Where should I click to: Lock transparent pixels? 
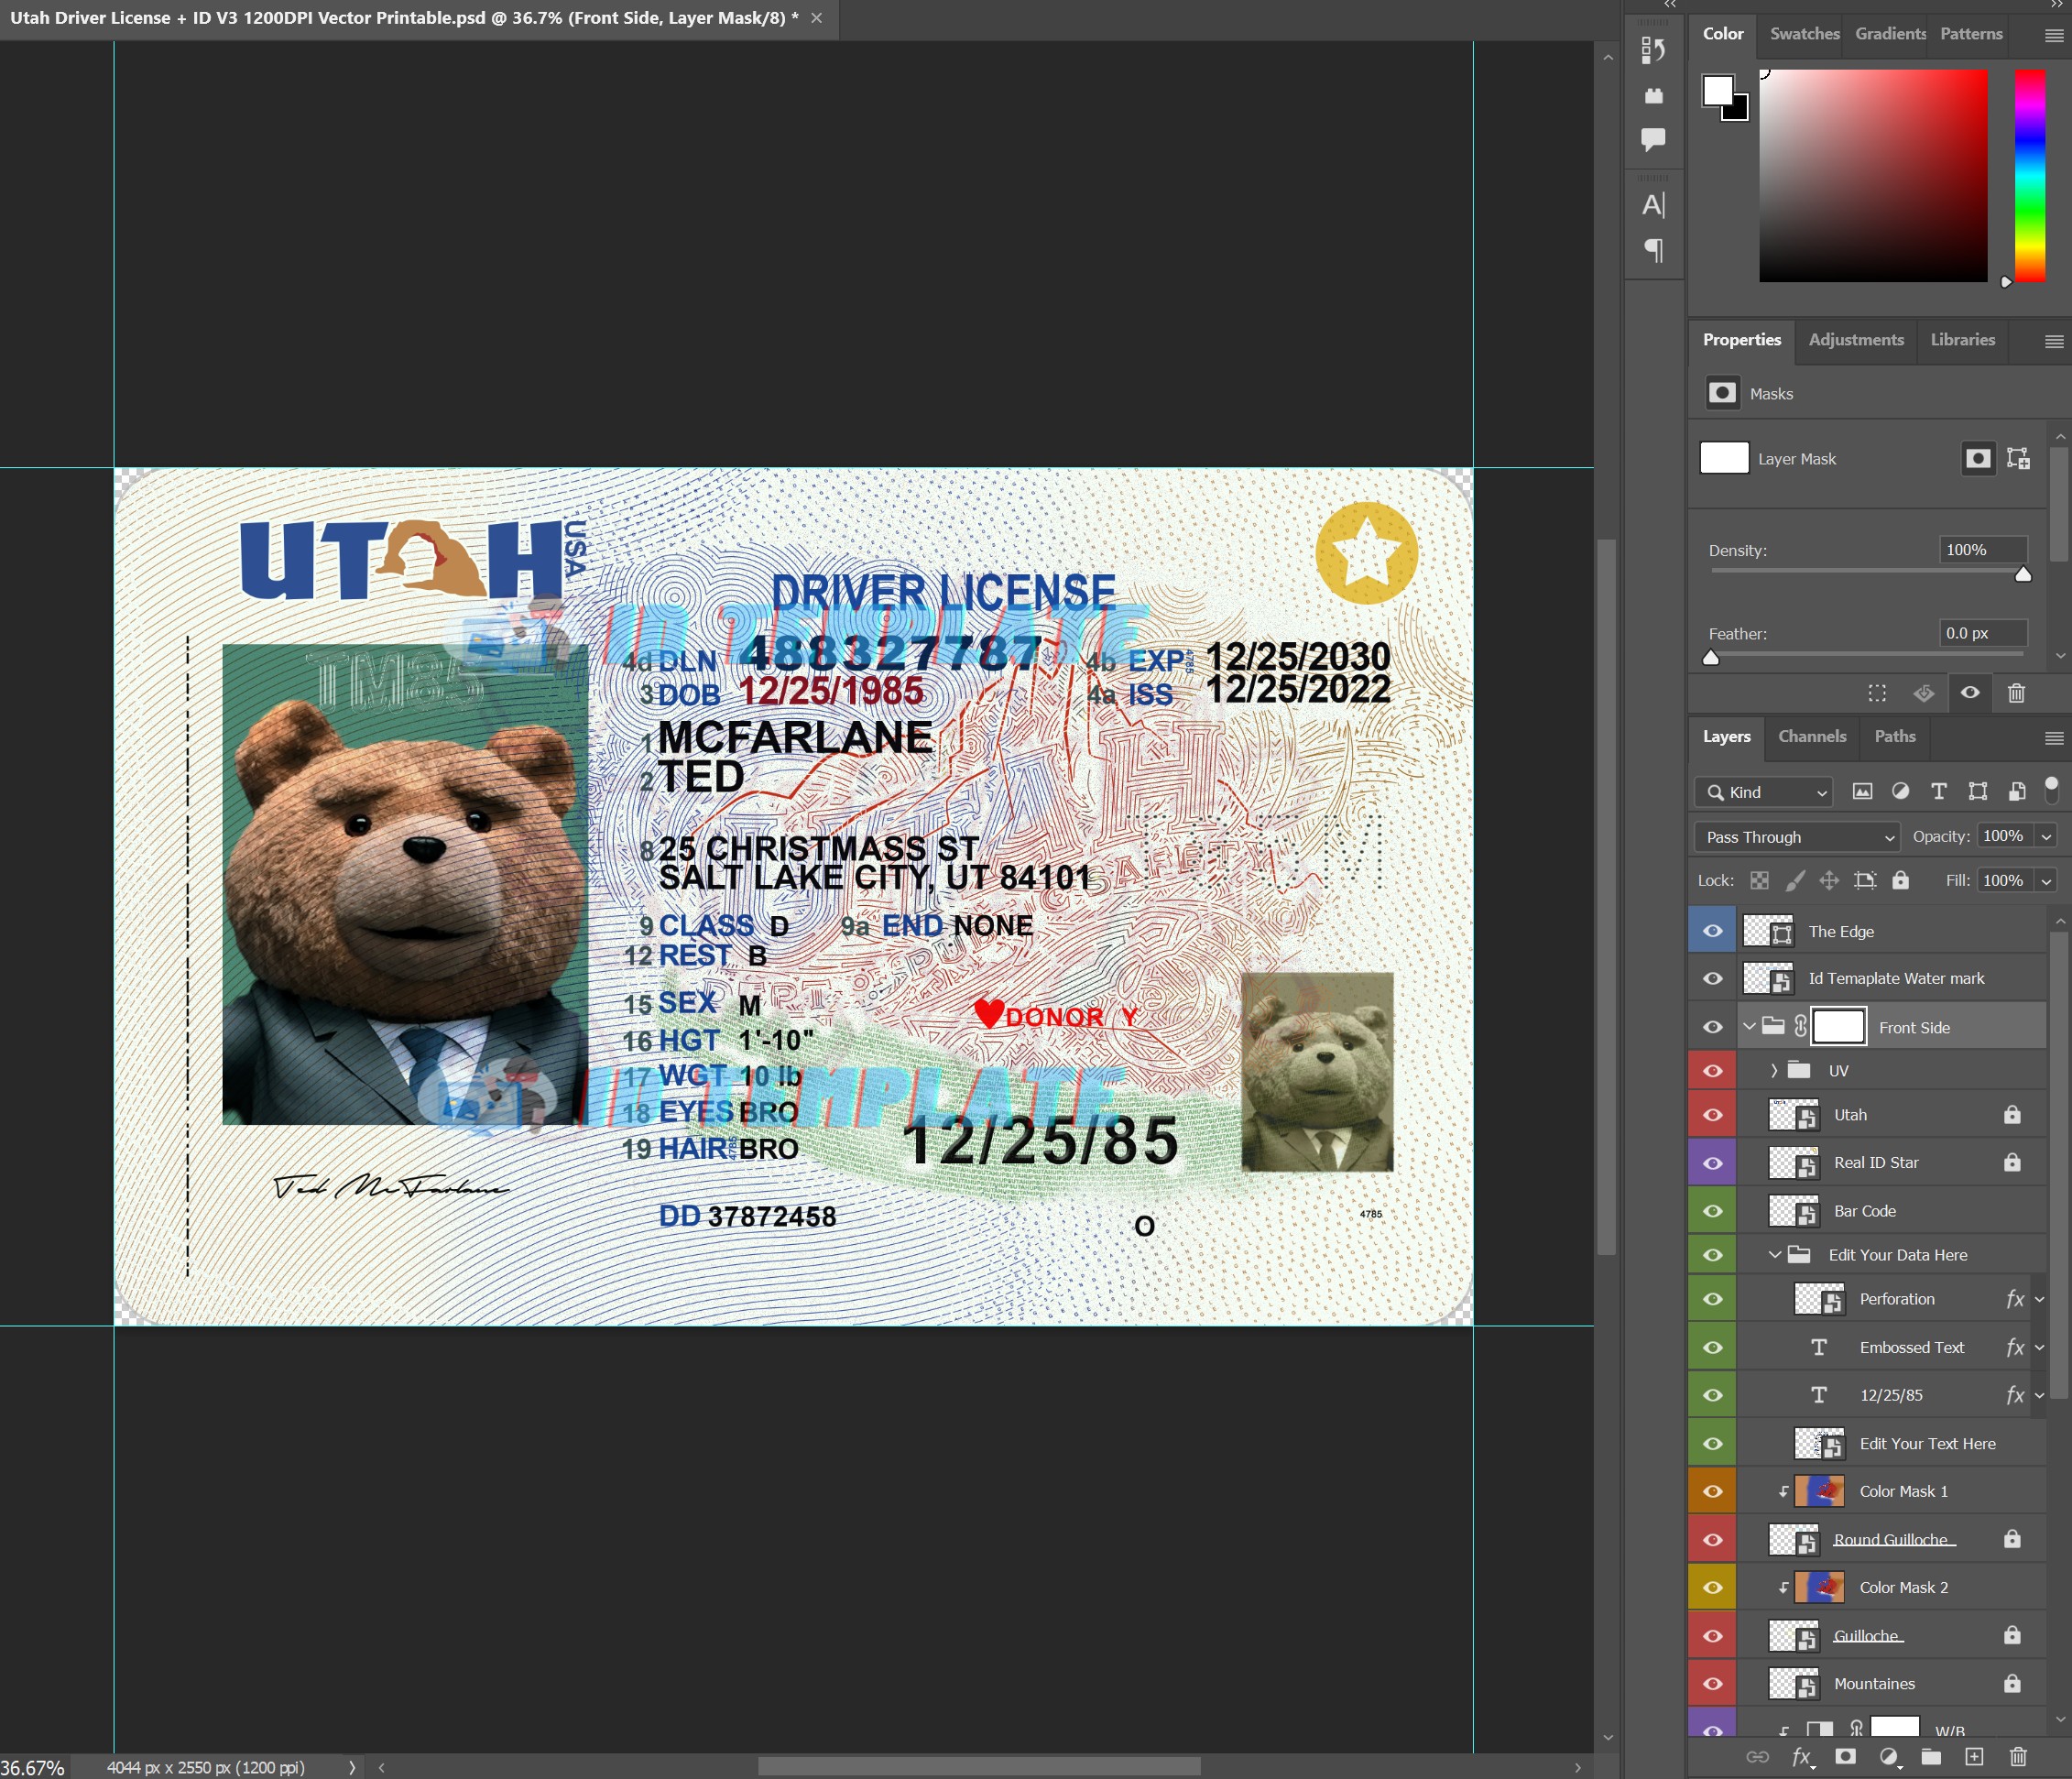pos(1759,881)
